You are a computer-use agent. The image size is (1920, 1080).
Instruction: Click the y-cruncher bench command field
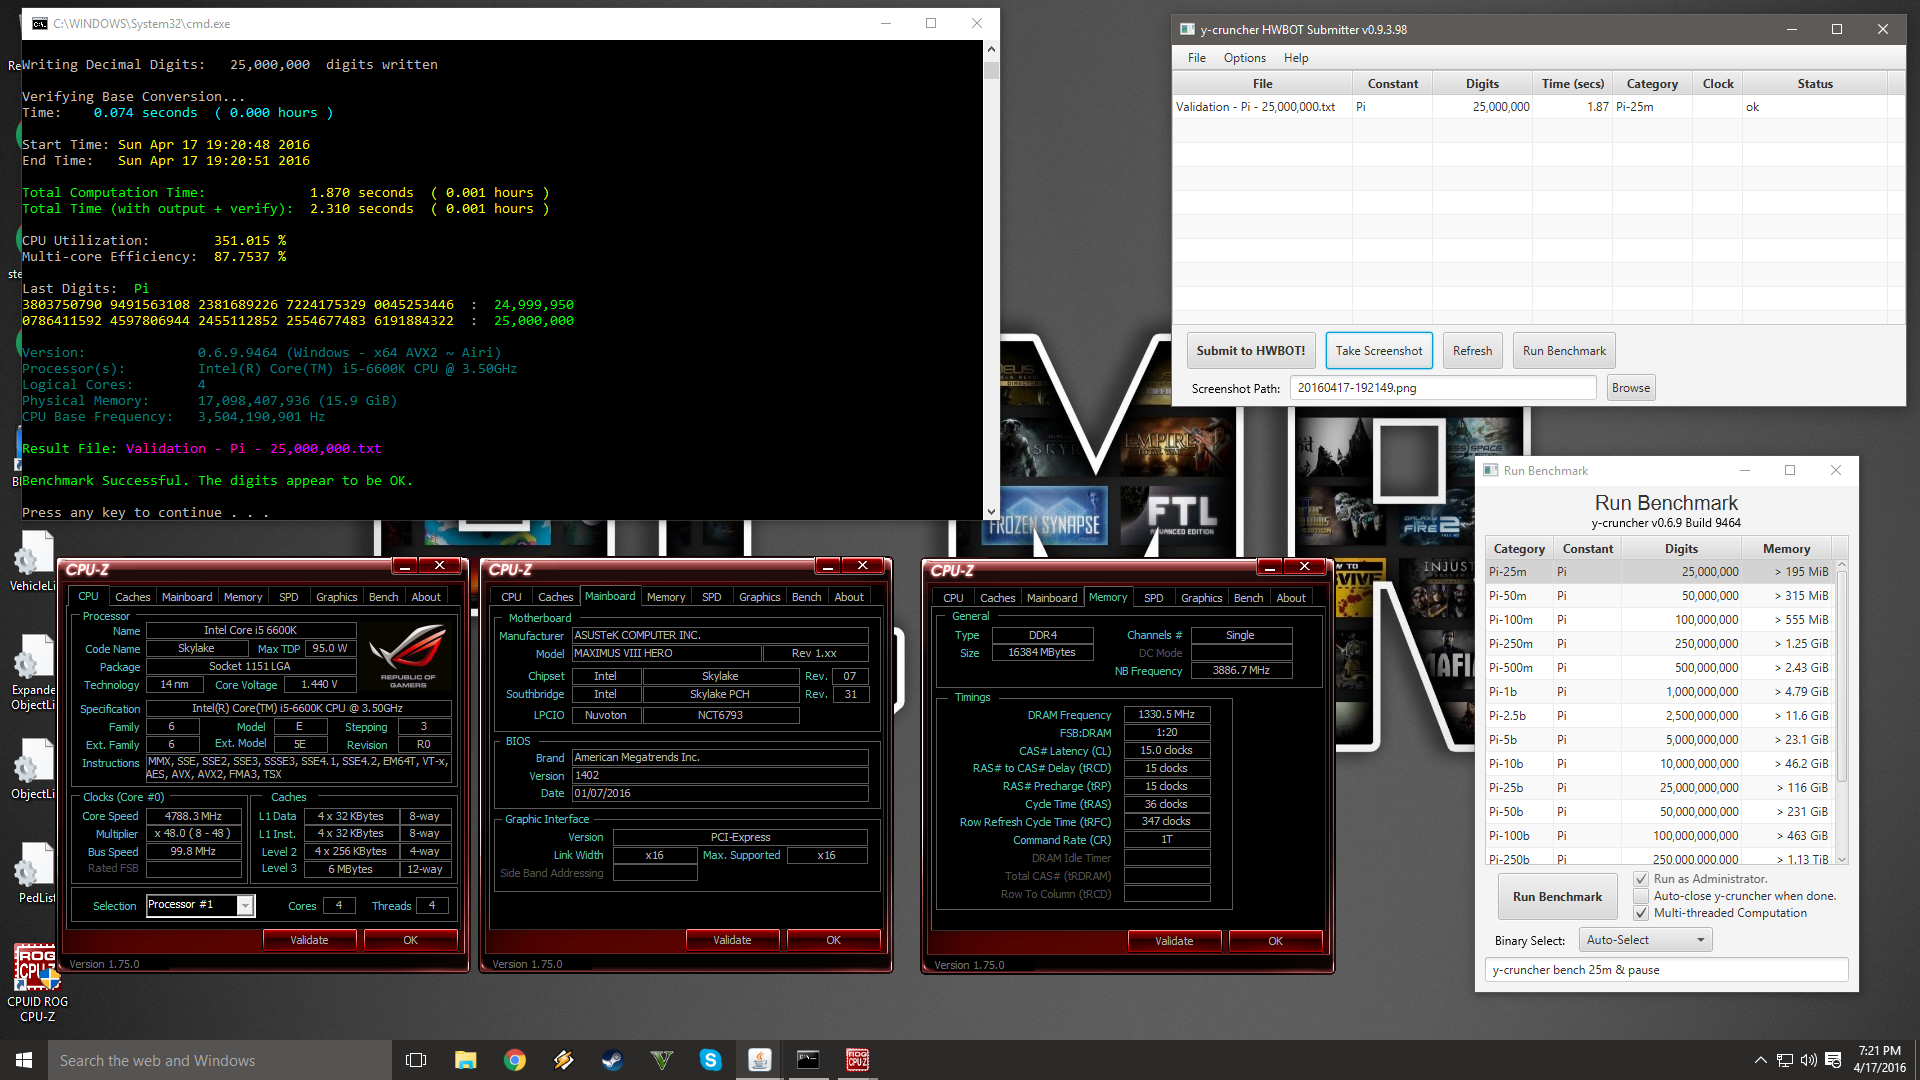click(1666, 970)
